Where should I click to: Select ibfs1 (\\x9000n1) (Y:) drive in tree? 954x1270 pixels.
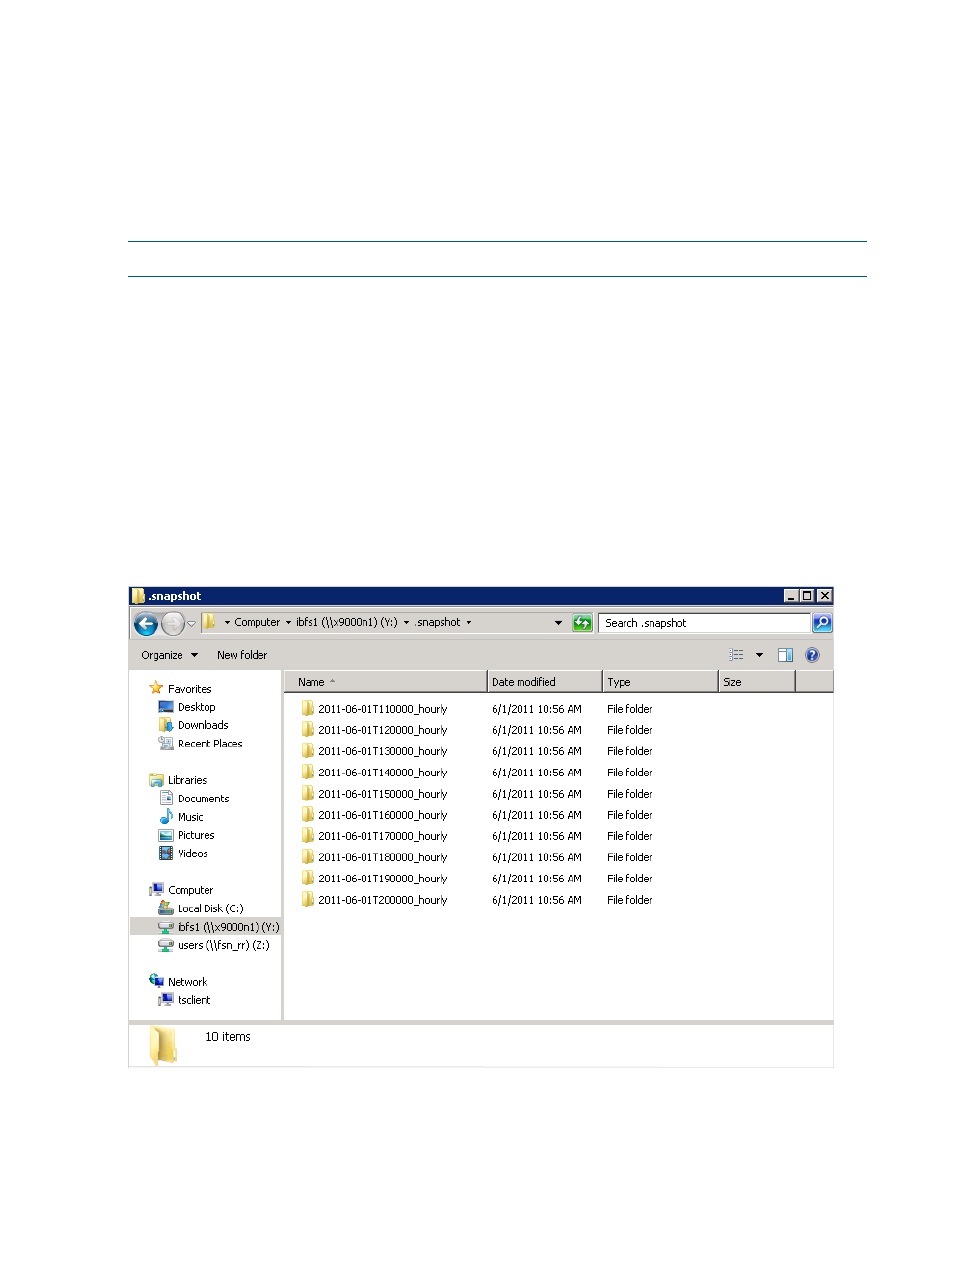pos(228,927)
